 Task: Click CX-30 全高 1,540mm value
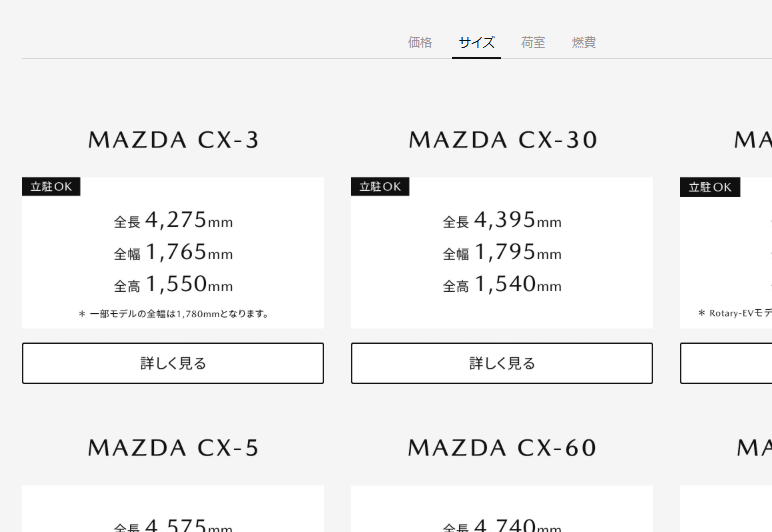[x=502, y=284]
